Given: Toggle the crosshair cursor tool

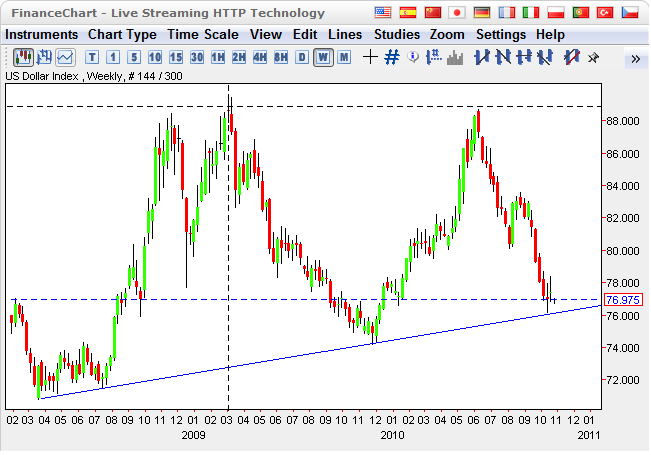Looking at the screenshot, I should tap(370, 57).
